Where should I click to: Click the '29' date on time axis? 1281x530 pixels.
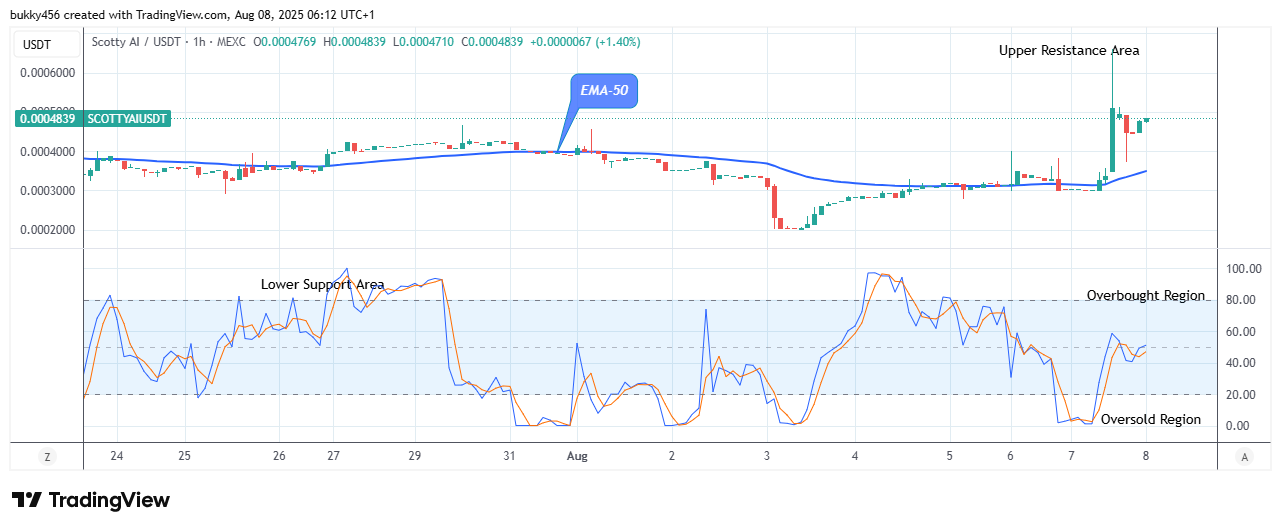(x=415, y=456)
